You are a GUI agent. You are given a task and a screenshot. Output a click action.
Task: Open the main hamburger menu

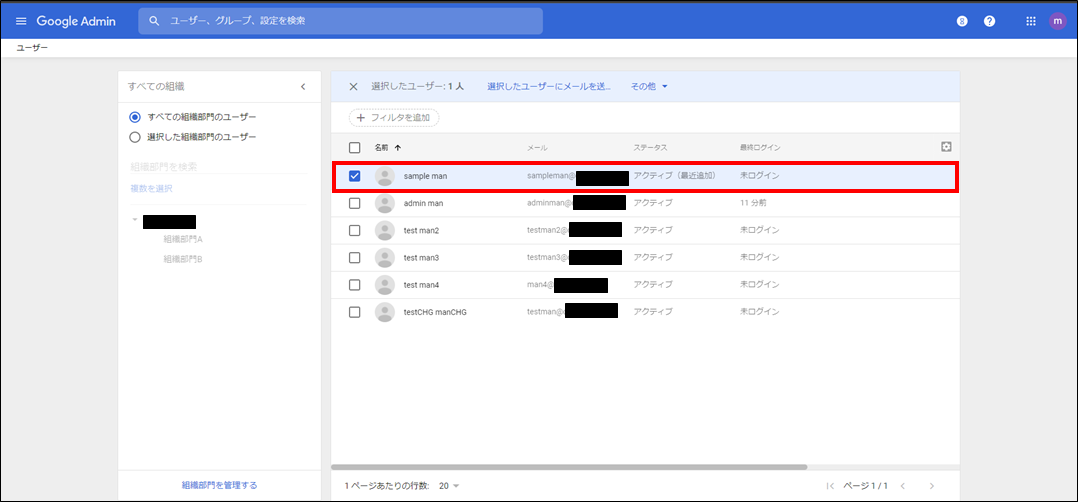pyautogui.click(x=21, y=21)
